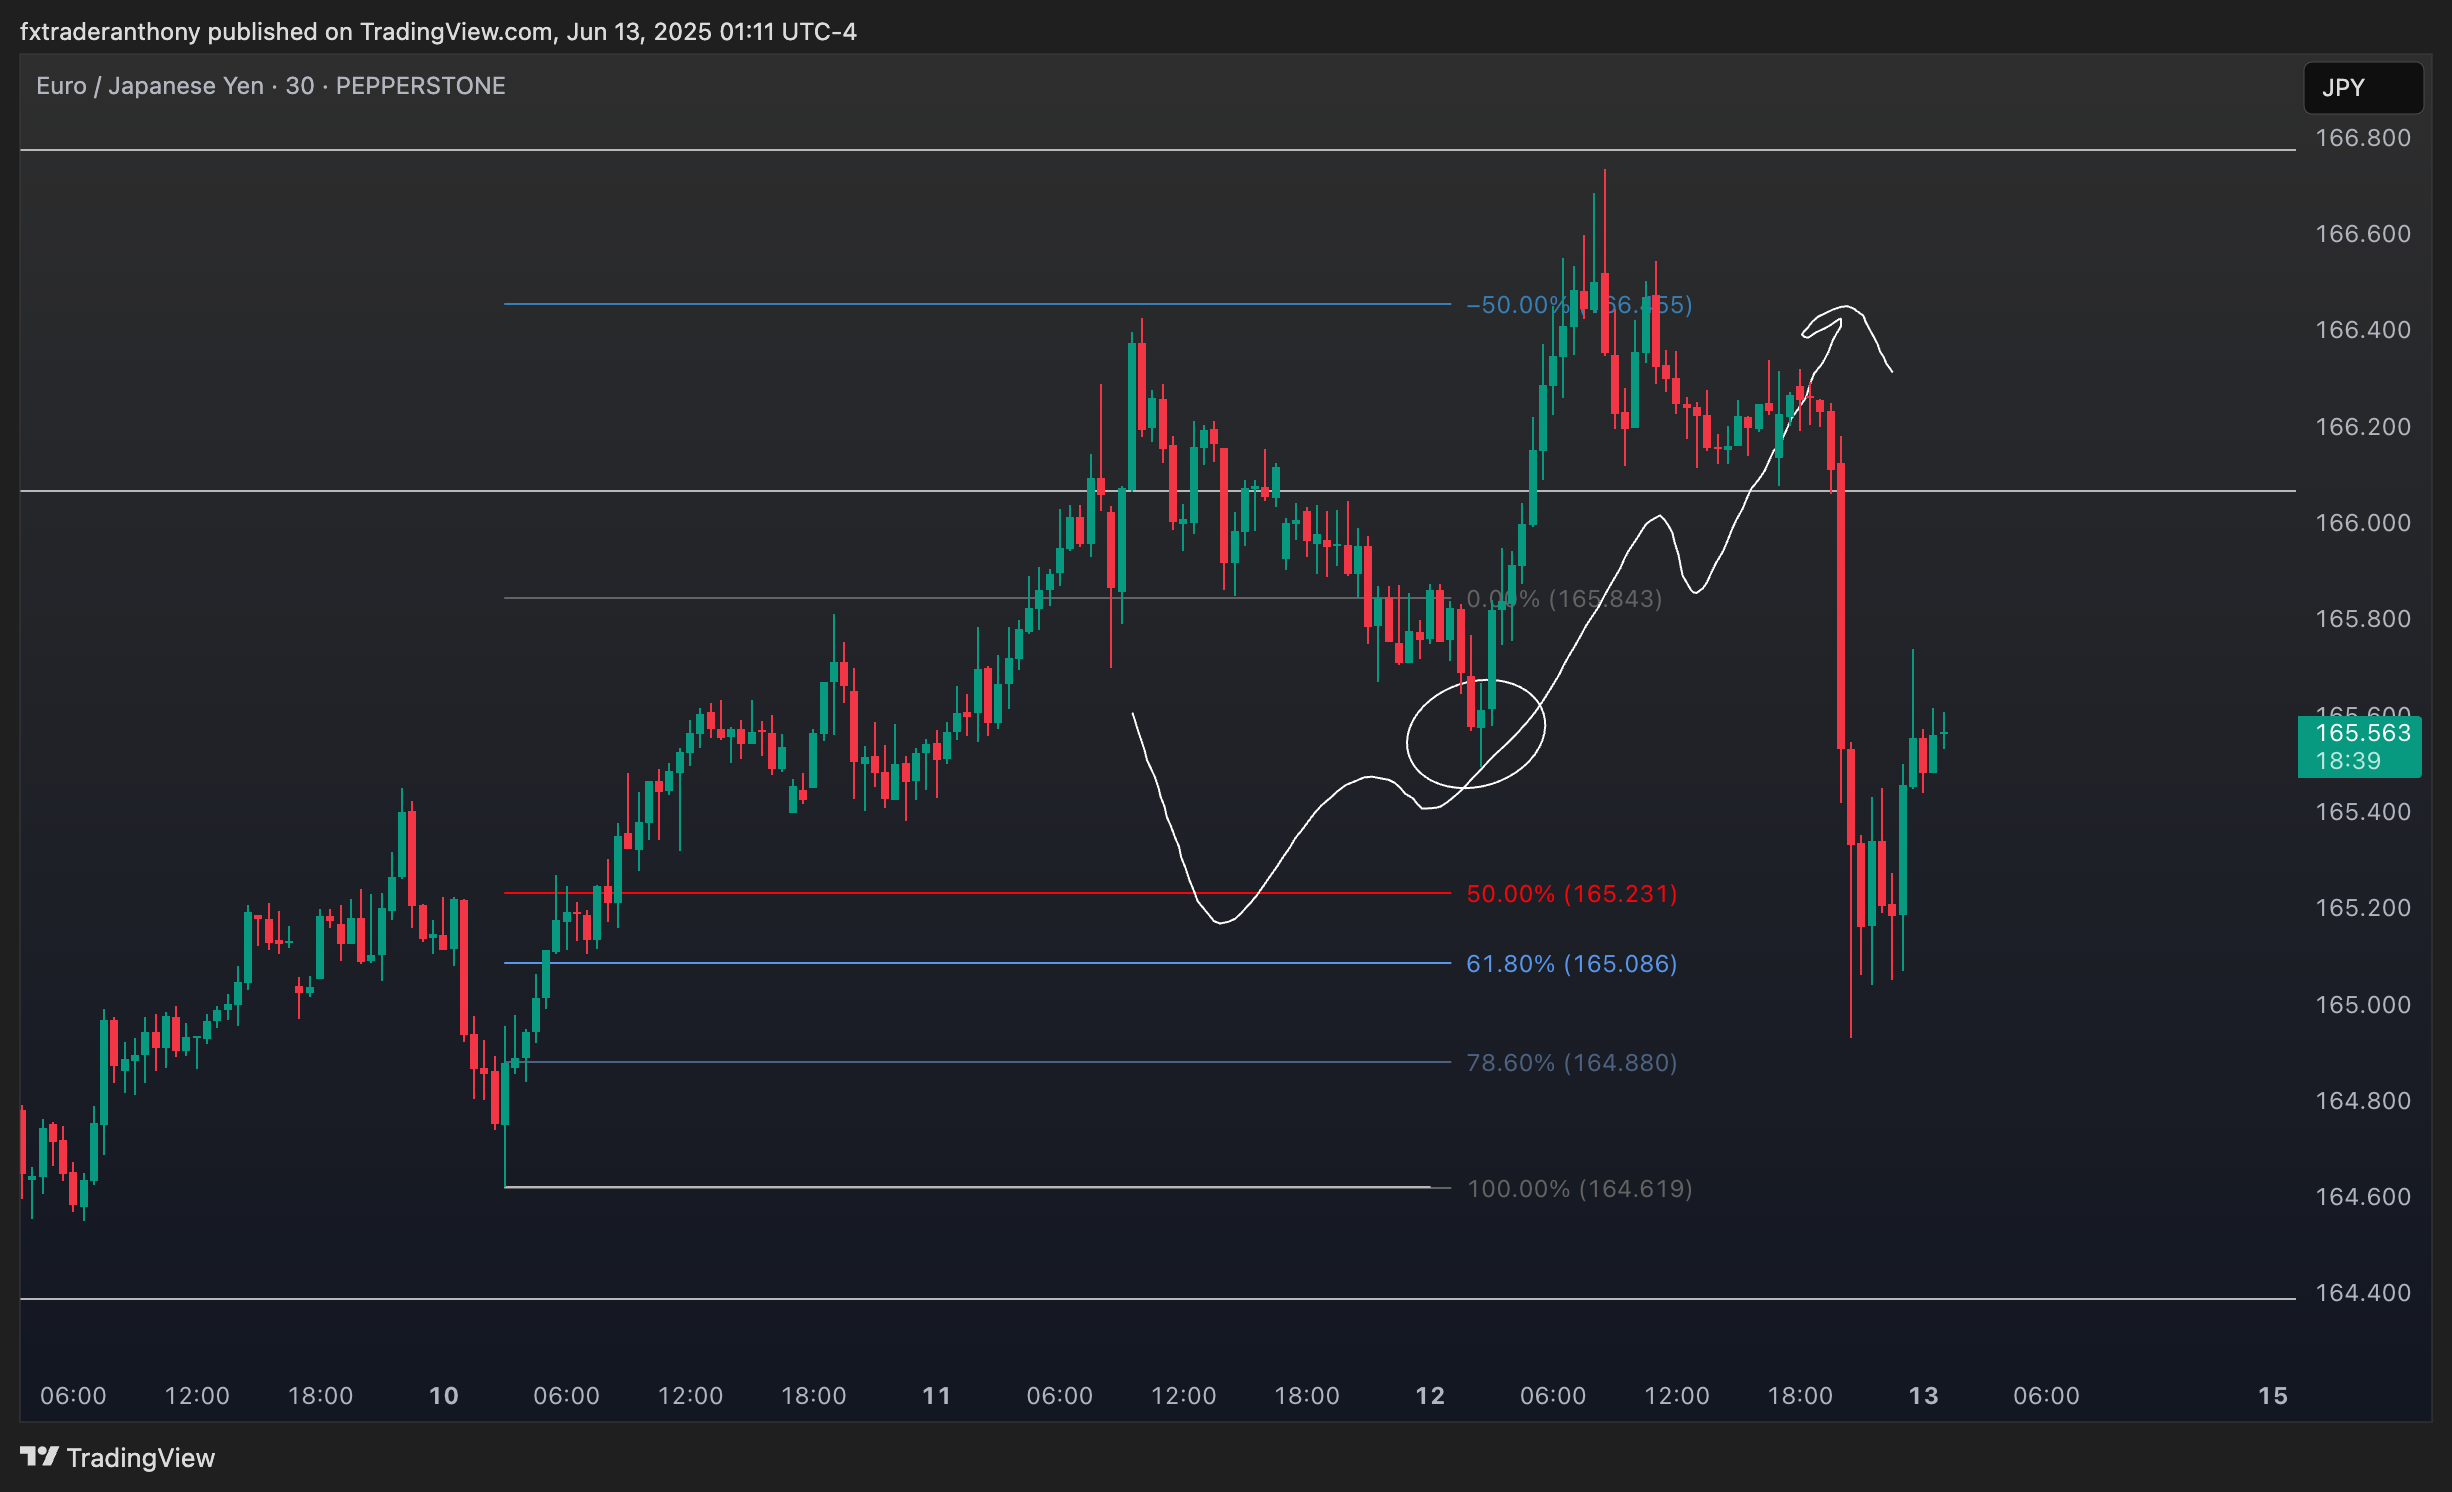The width and height of the screenshot is (2452, 1492).
Task: Click the 164.800 price axis label
Action: pyautogui.click(x=2363, y=1101)
